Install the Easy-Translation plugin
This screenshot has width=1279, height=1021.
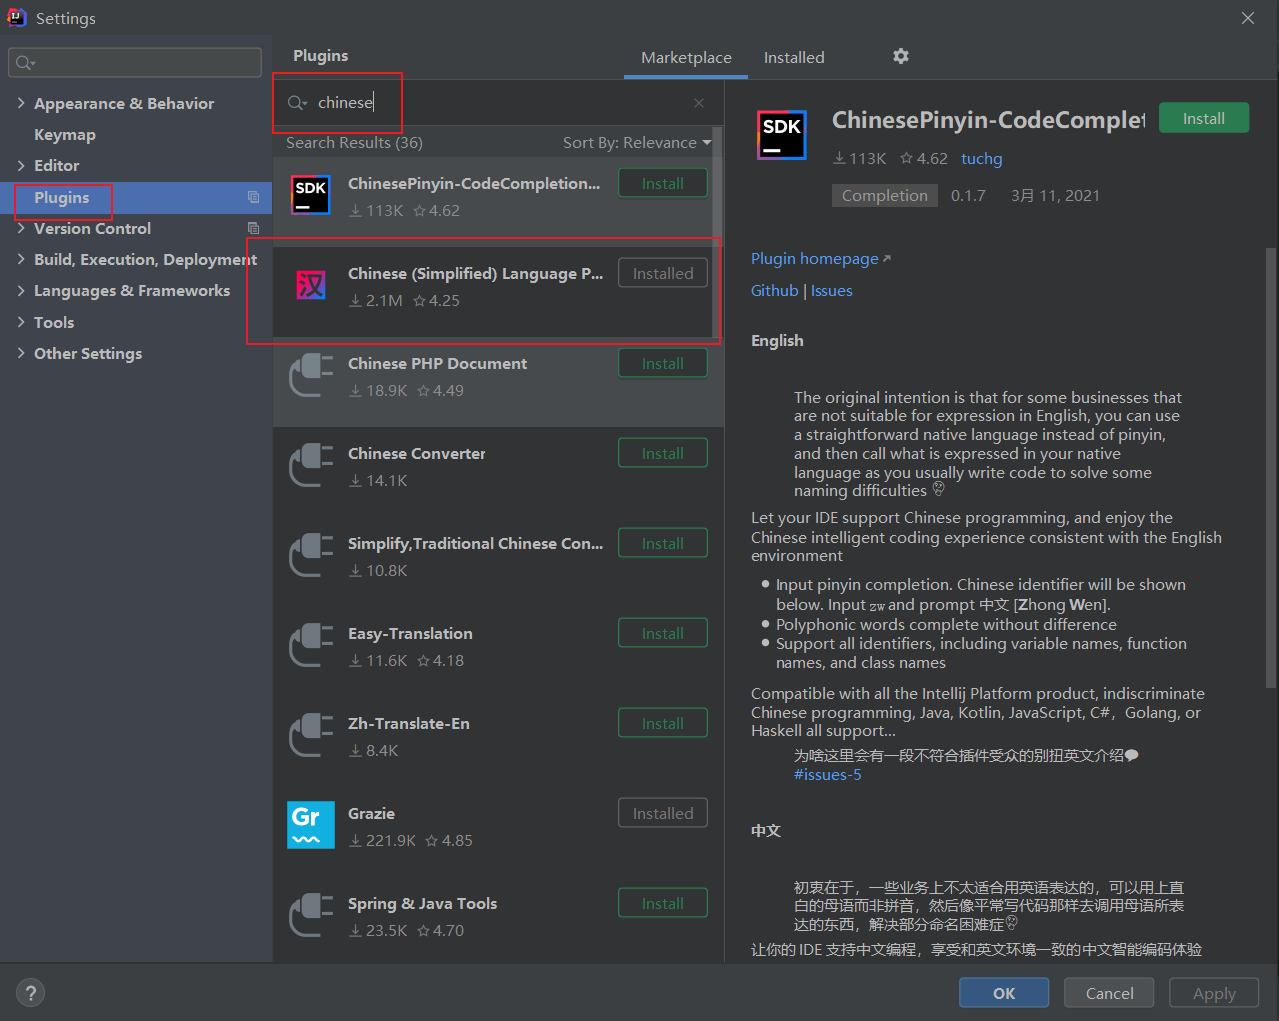pyautogui.click(x=663, y=633)
